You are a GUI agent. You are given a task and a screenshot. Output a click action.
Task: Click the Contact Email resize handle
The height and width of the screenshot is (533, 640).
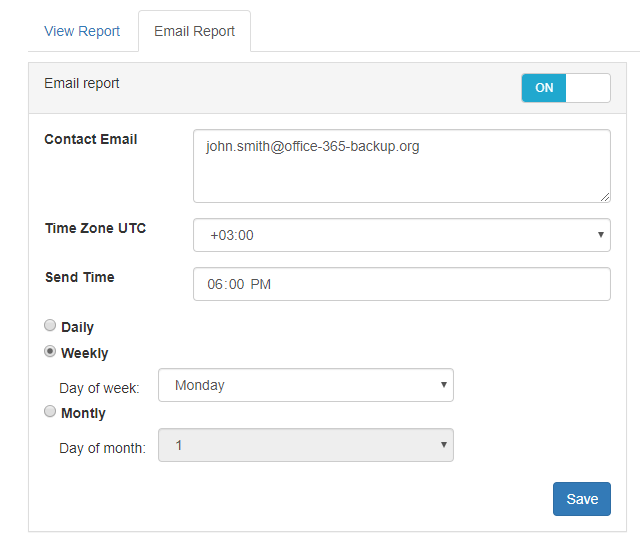pyautogui.click(x=605, y=197)
